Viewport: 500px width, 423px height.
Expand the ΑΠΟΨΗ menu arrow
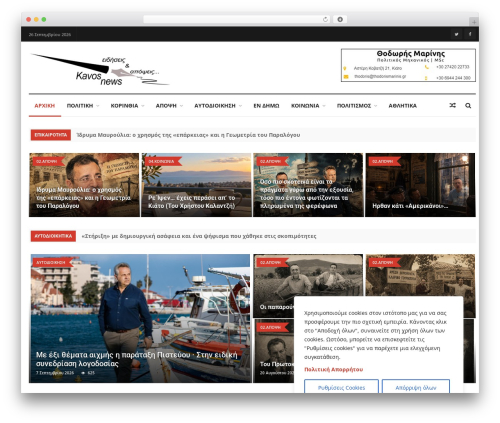181,106
